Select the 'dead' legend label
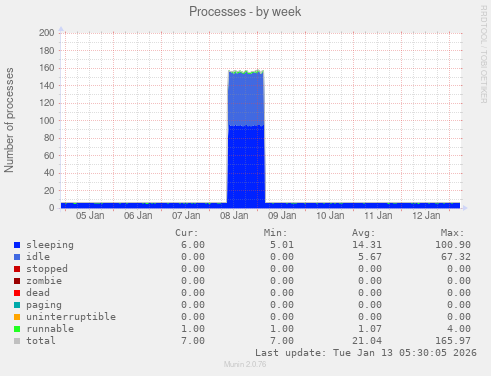Screen dimensions: 491x376 tap(38, 293)
